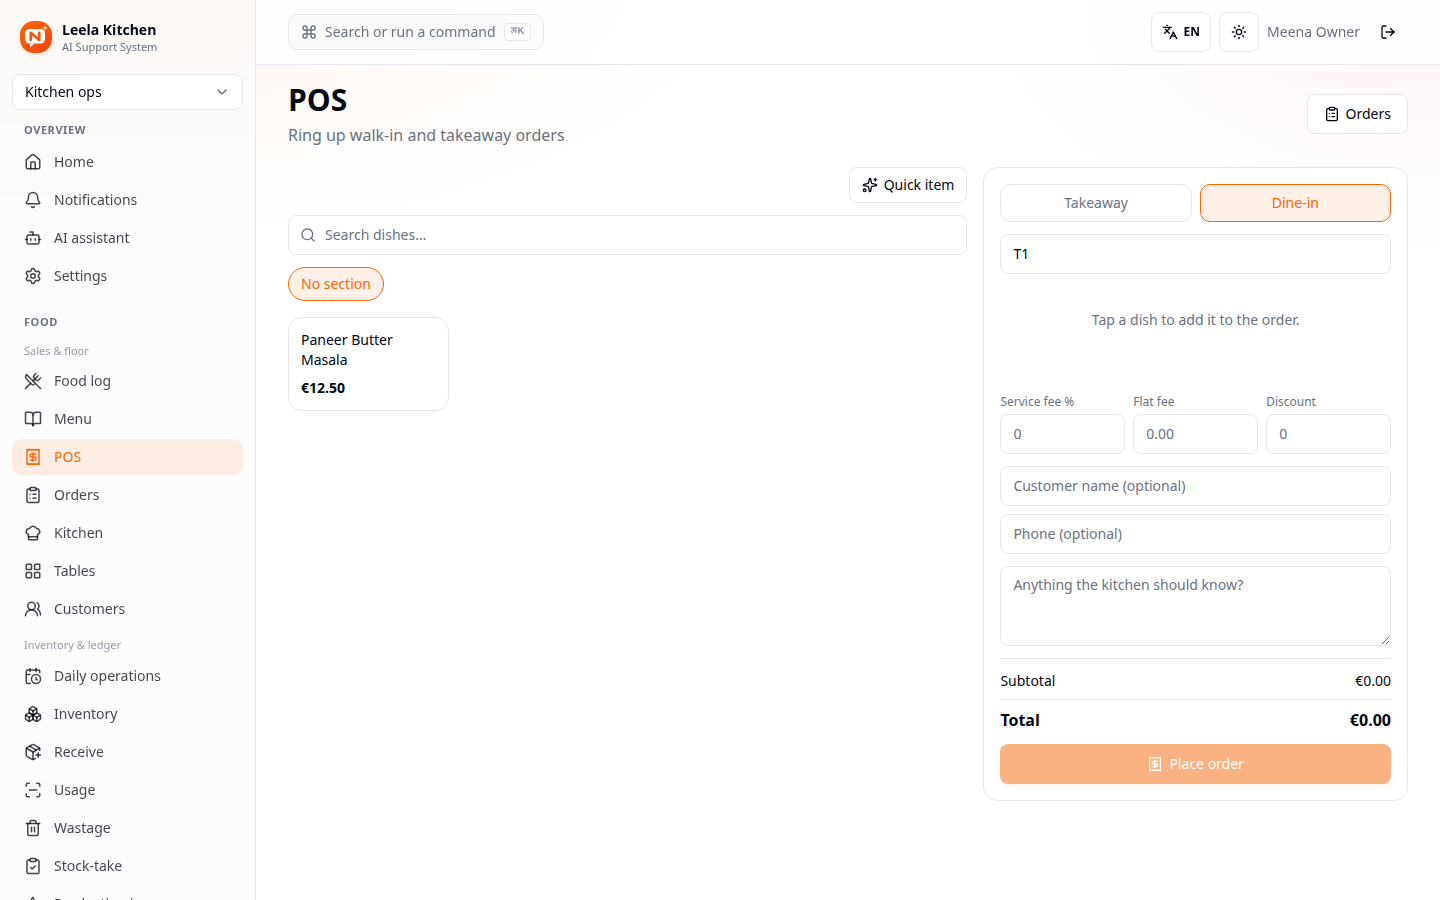
Task: Open the EN language switcher
Action: (1181, 32)
